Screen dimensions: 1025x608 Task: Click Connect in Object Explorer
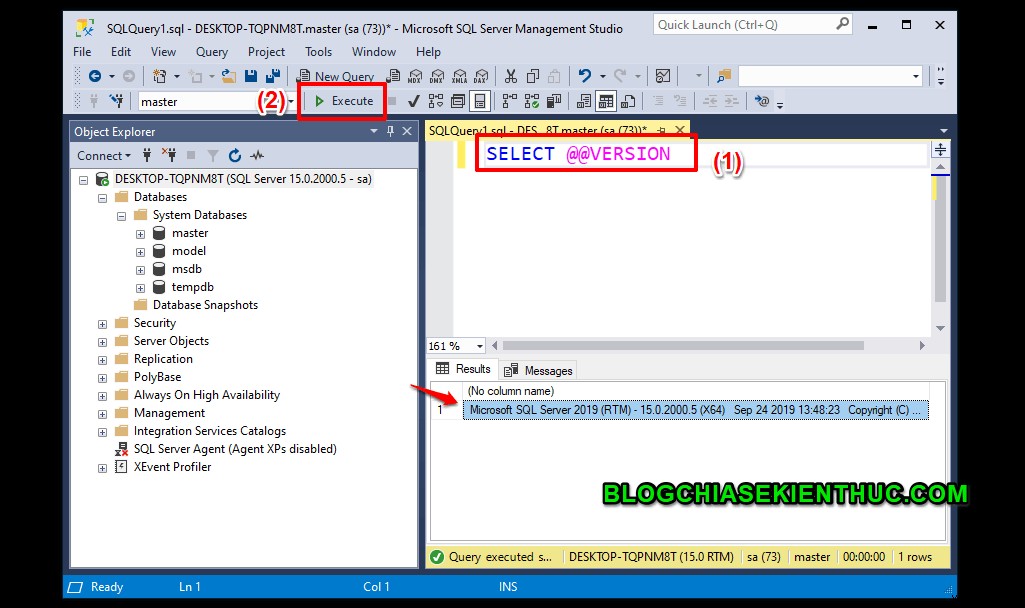click(x=100, y=155)
